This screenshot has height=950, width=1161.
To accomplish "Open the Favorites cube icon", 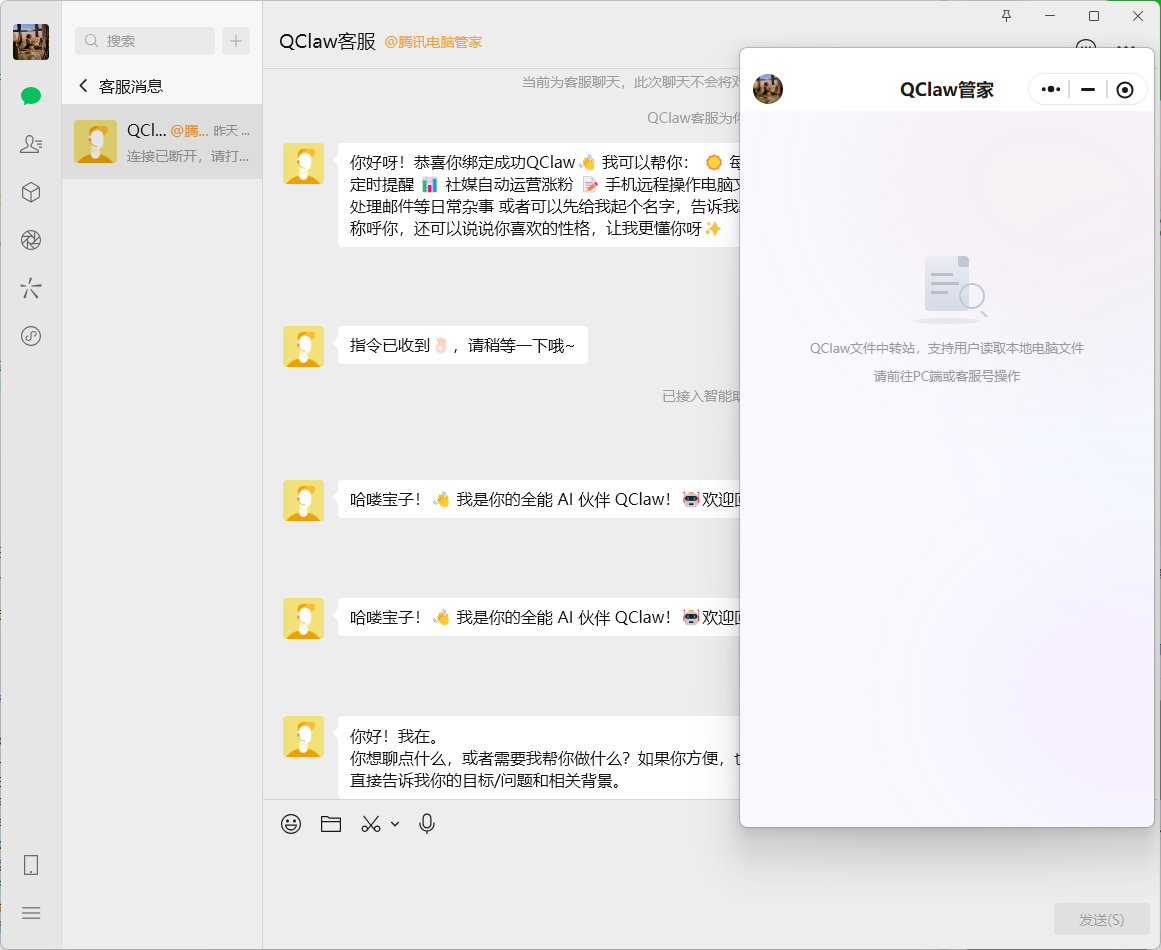I will (x=31, y=192).
